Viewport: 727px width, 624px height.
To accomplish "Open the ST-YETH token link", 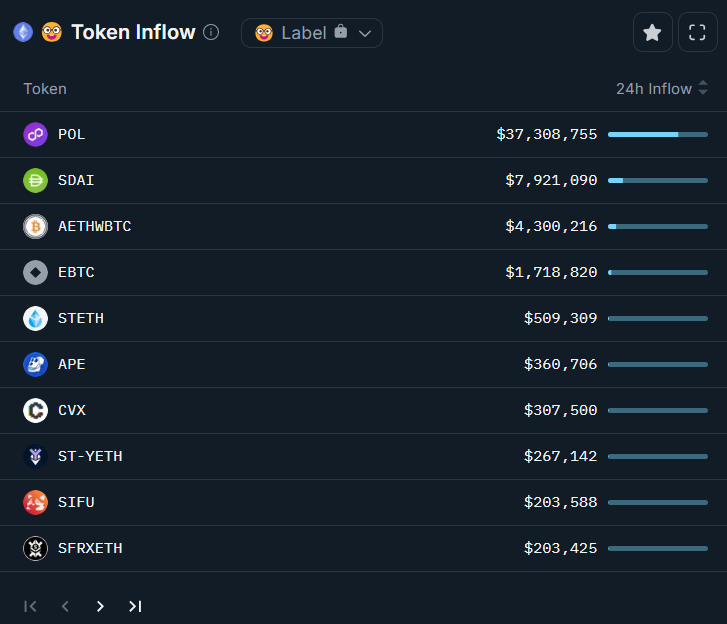I will (90, 456).
